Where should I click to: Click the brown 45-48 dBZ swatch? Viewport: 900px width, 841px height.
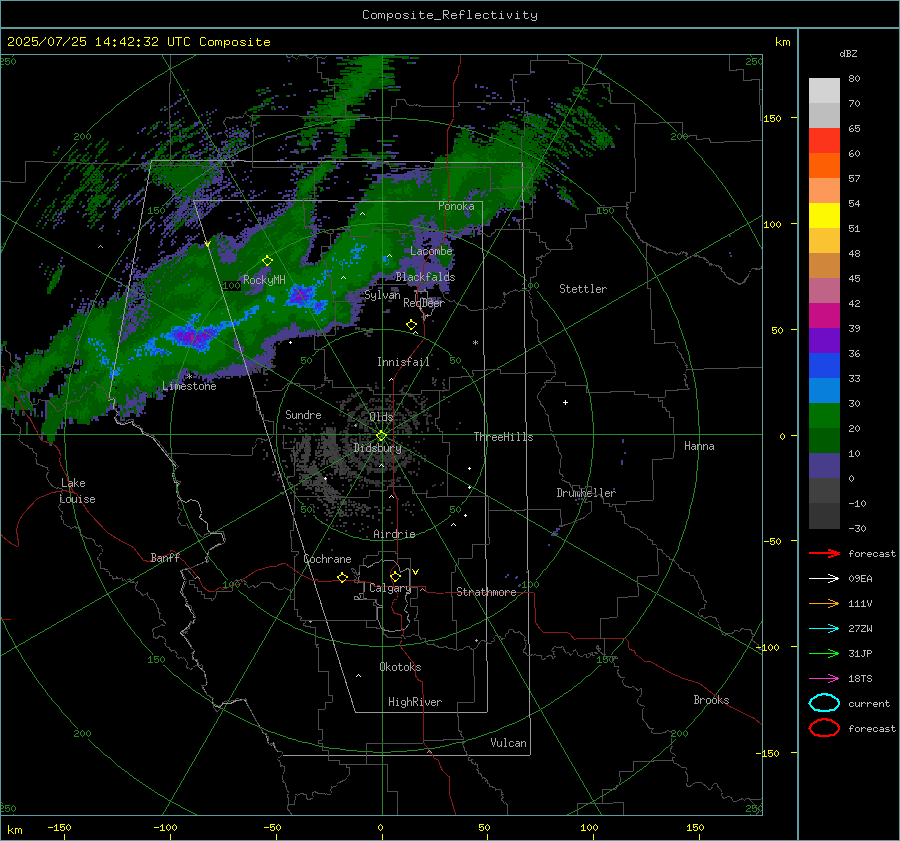click(x=824, y=266)
